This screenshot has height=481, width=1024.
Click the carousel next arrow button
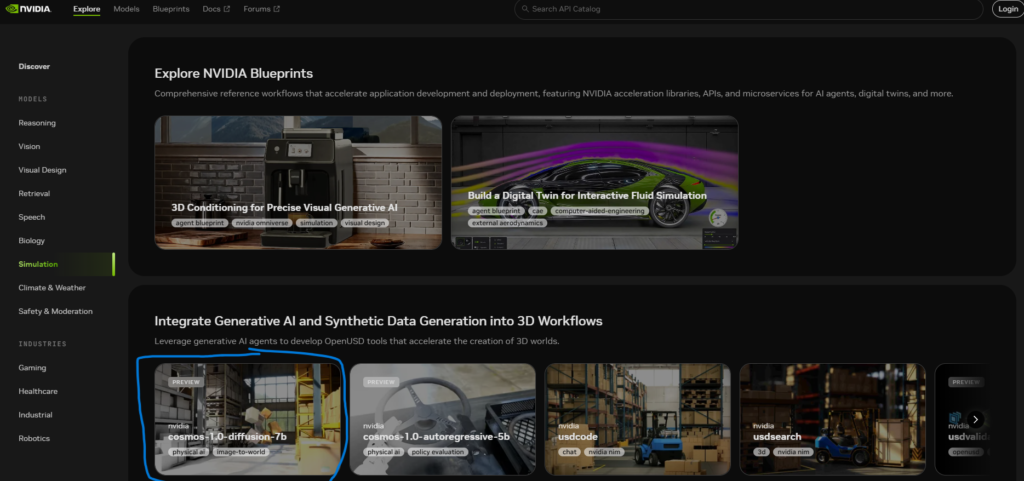pos(976,419)
